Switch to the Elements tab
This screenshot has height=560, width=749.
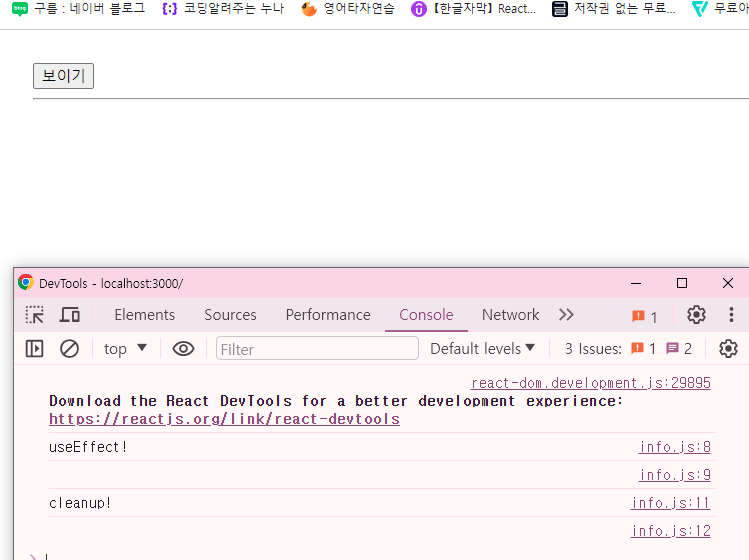pos(145,315)
